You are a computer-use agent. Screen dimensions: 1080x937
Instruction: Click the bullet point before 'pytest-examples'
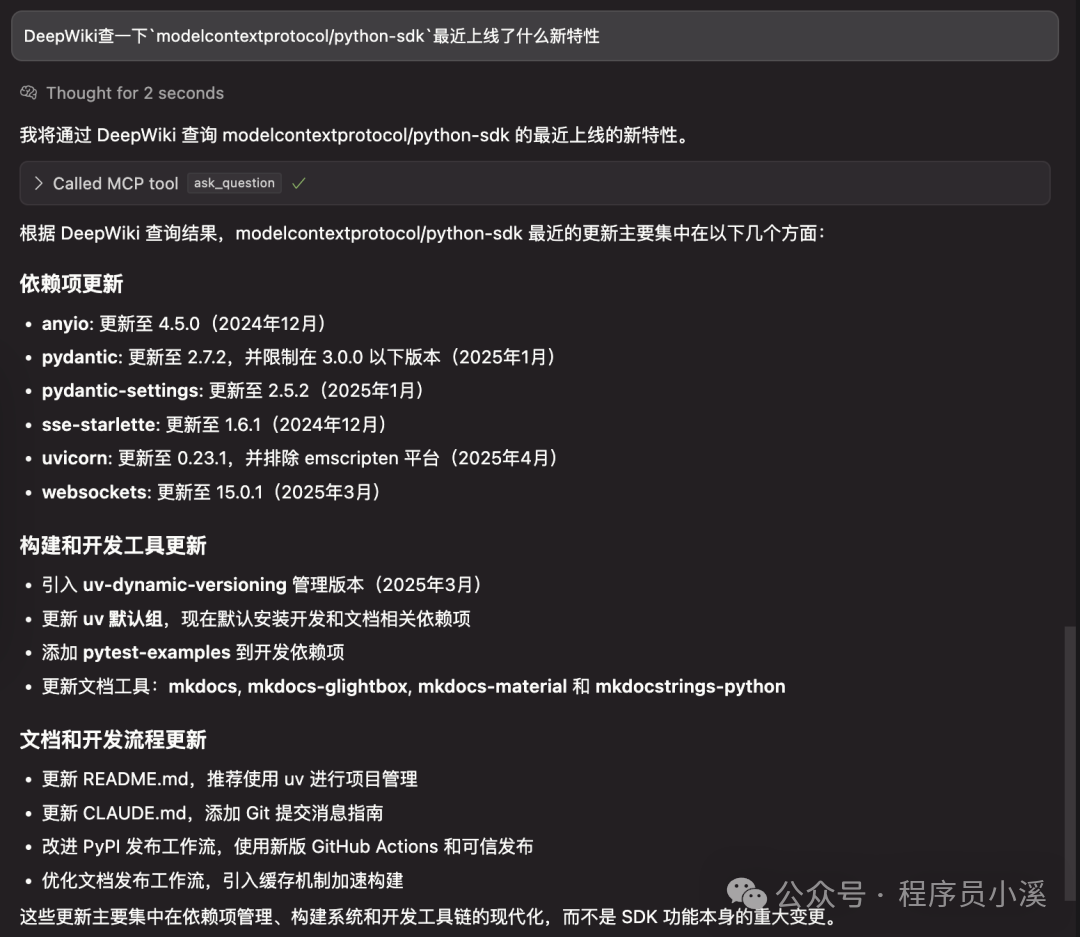pyautogui.click(x=27, y=653)
